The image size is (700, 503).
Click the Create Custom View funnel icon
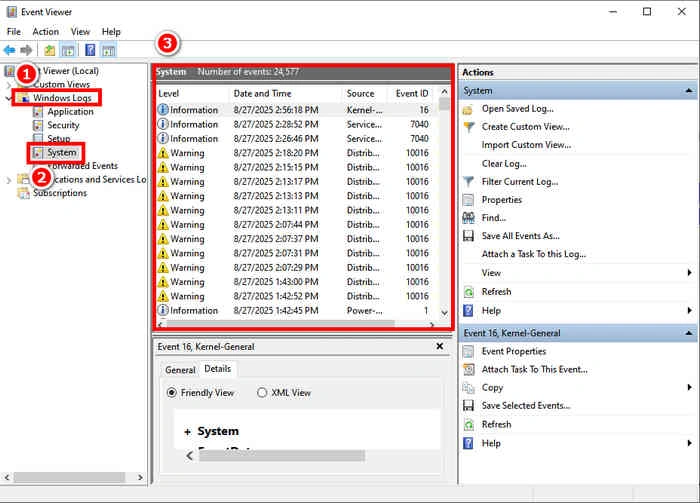point(468,127)
